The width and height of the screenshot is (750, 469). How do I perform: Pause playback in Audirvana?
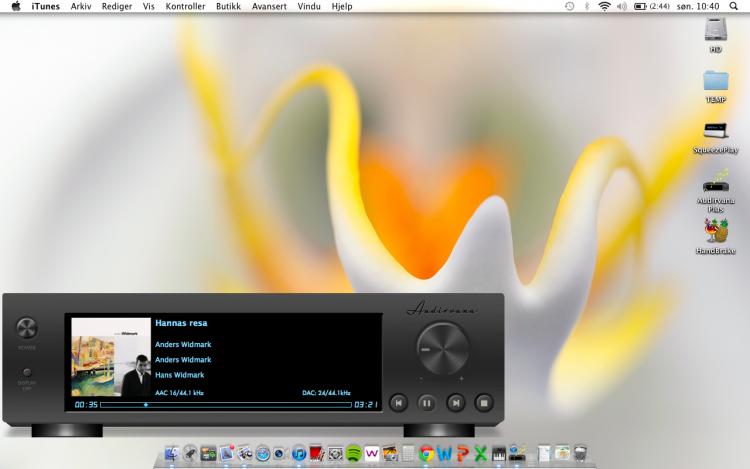coord(426,403)
